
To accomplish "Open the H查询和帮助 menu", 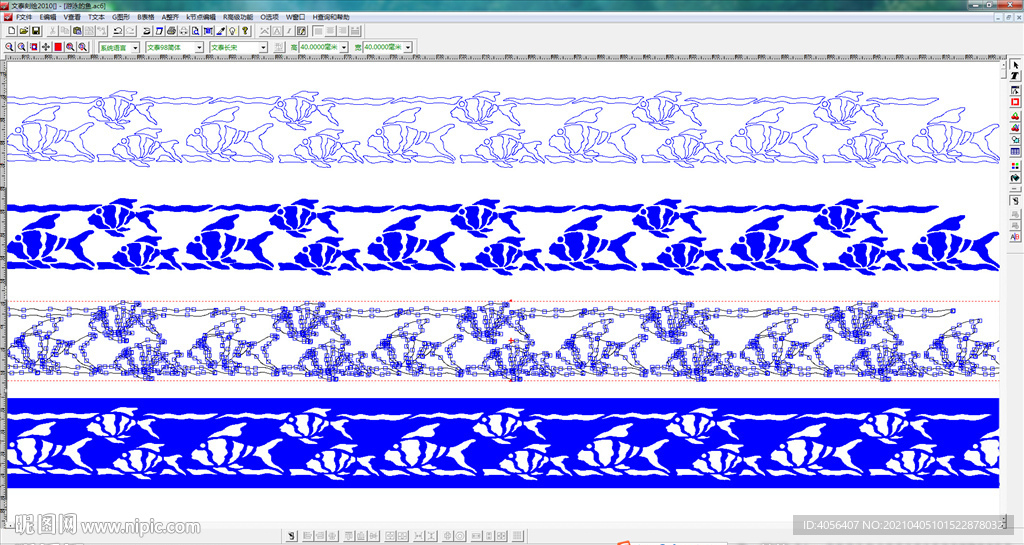I will pos(331,17).
